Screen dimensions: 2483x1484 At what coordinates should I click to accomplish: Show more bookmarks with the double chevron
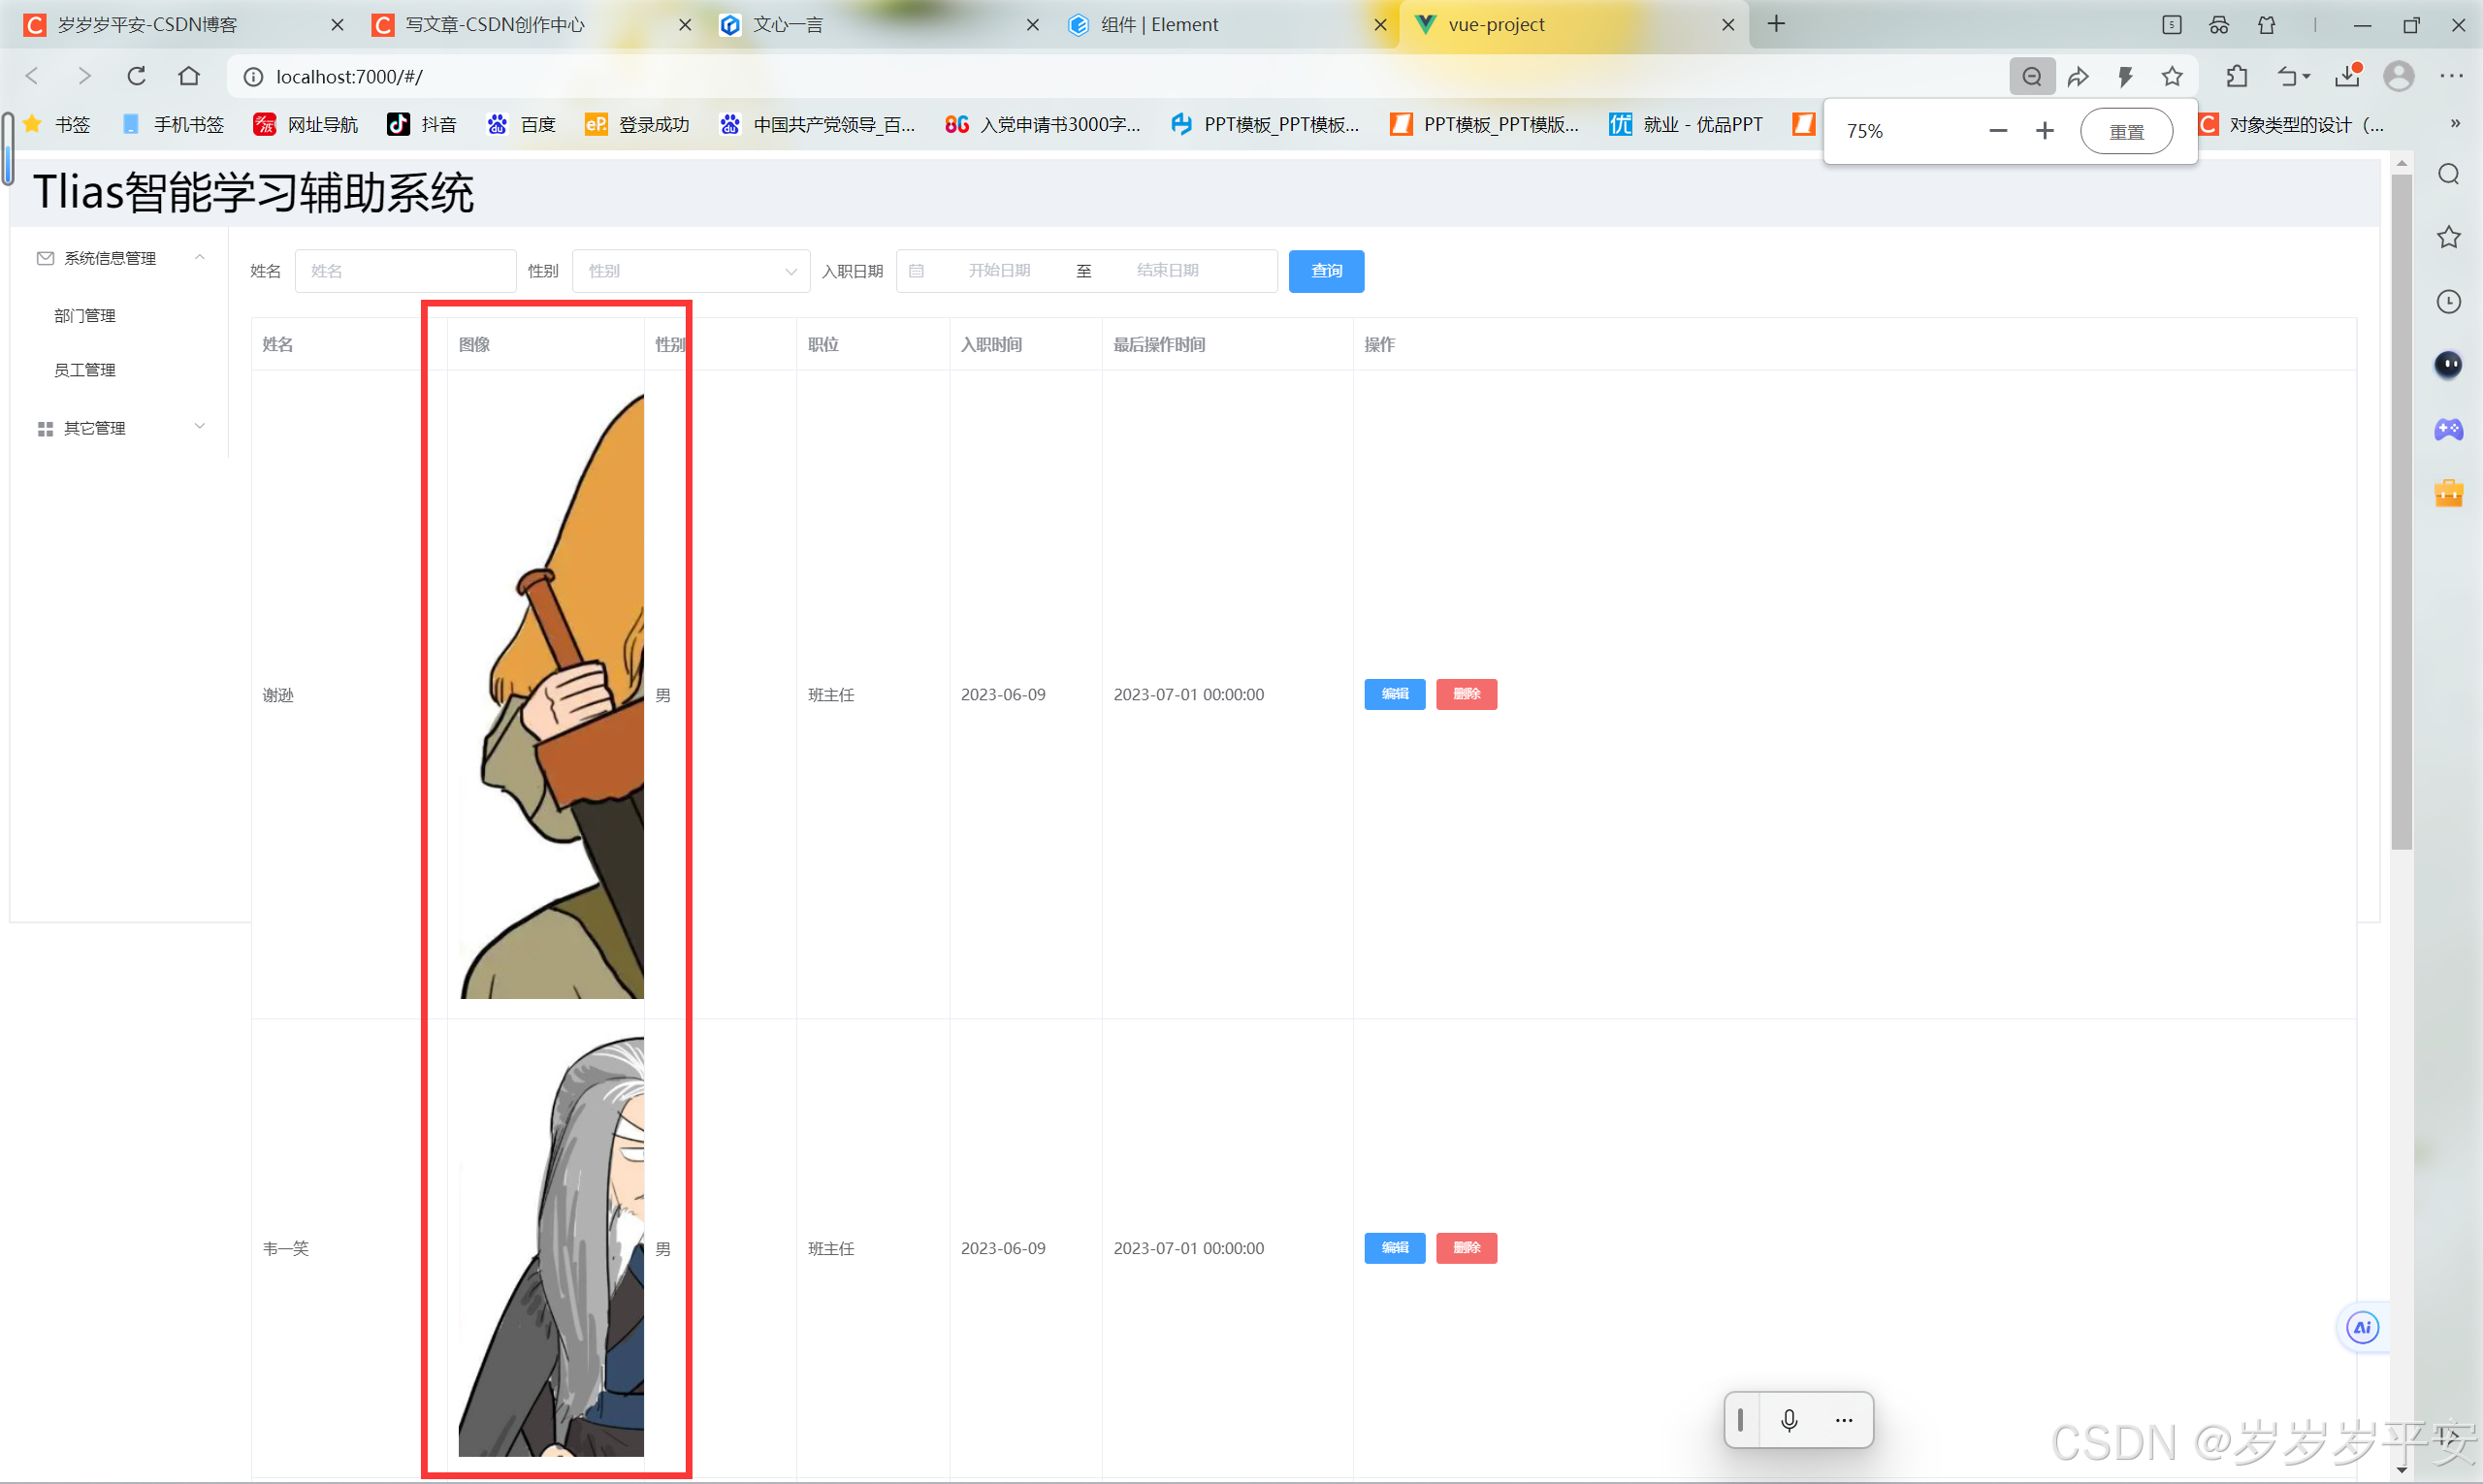coord(2454,124)
